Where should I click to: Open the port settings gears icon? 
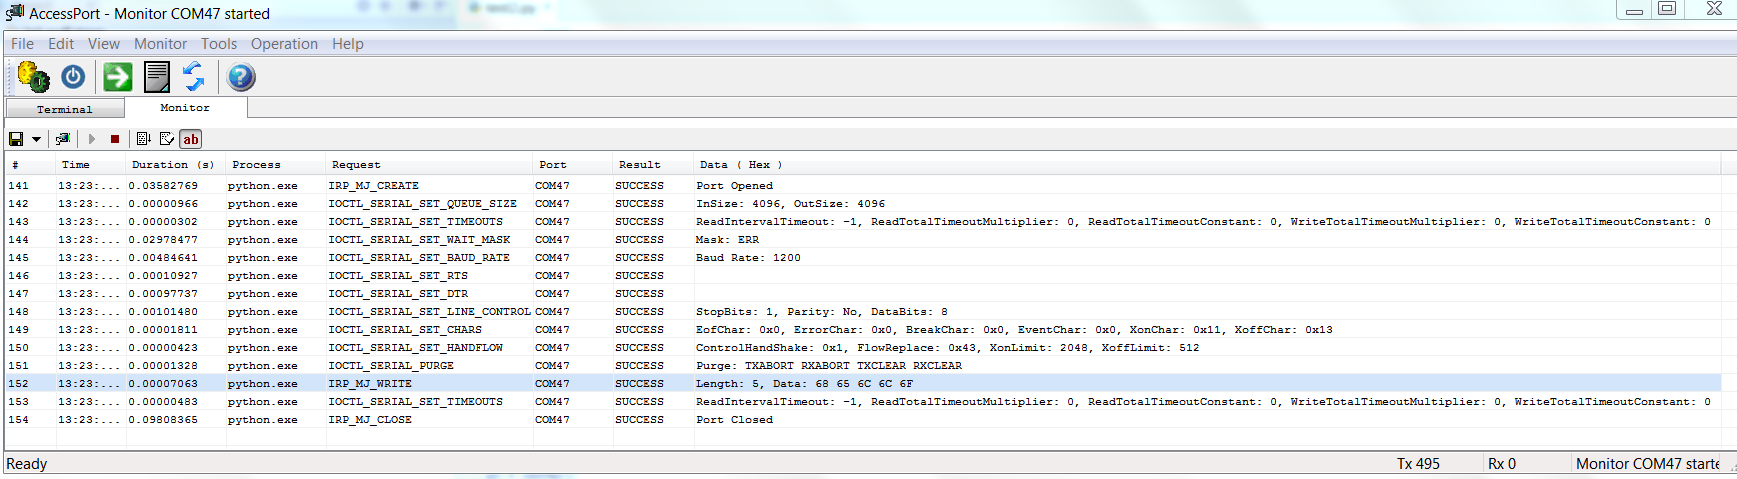point(33,77)
